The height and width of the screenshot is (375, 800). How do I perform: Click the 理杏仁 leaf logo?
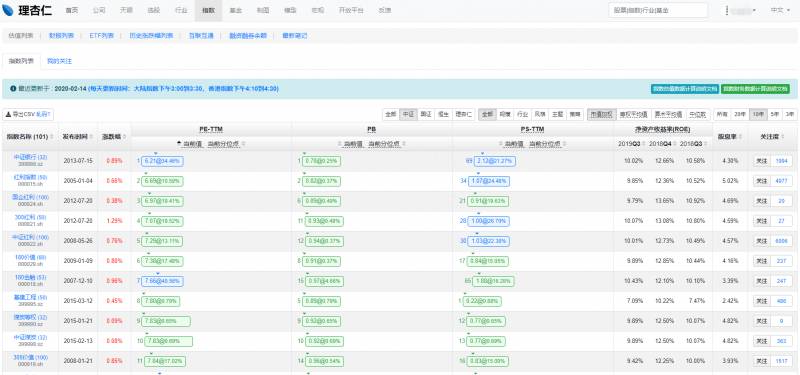coord(9,10)
